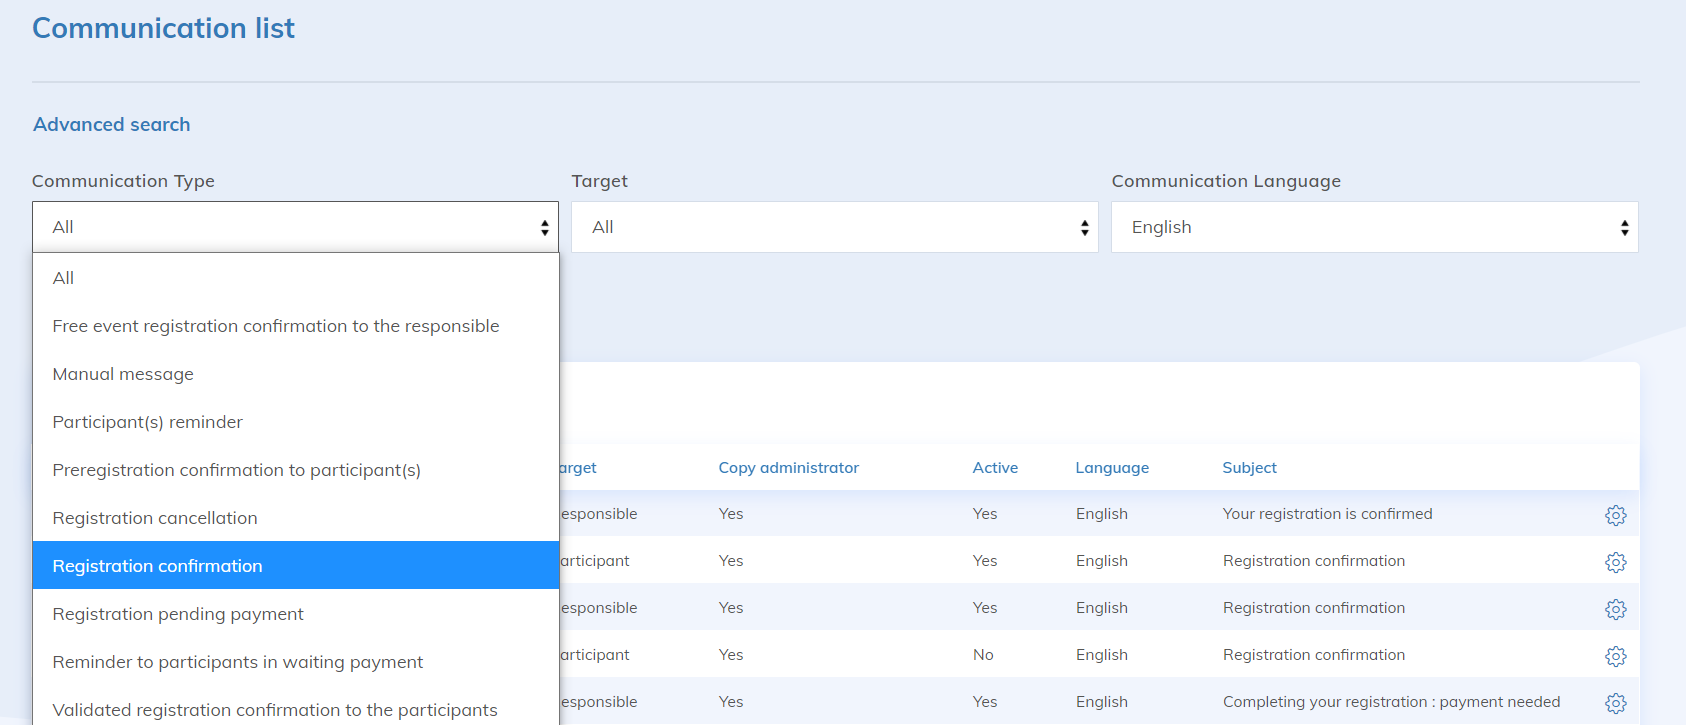This screenshot has width=1686, height=725.
Task: Select the 'Registration cancellation' option
Action: 295,518
